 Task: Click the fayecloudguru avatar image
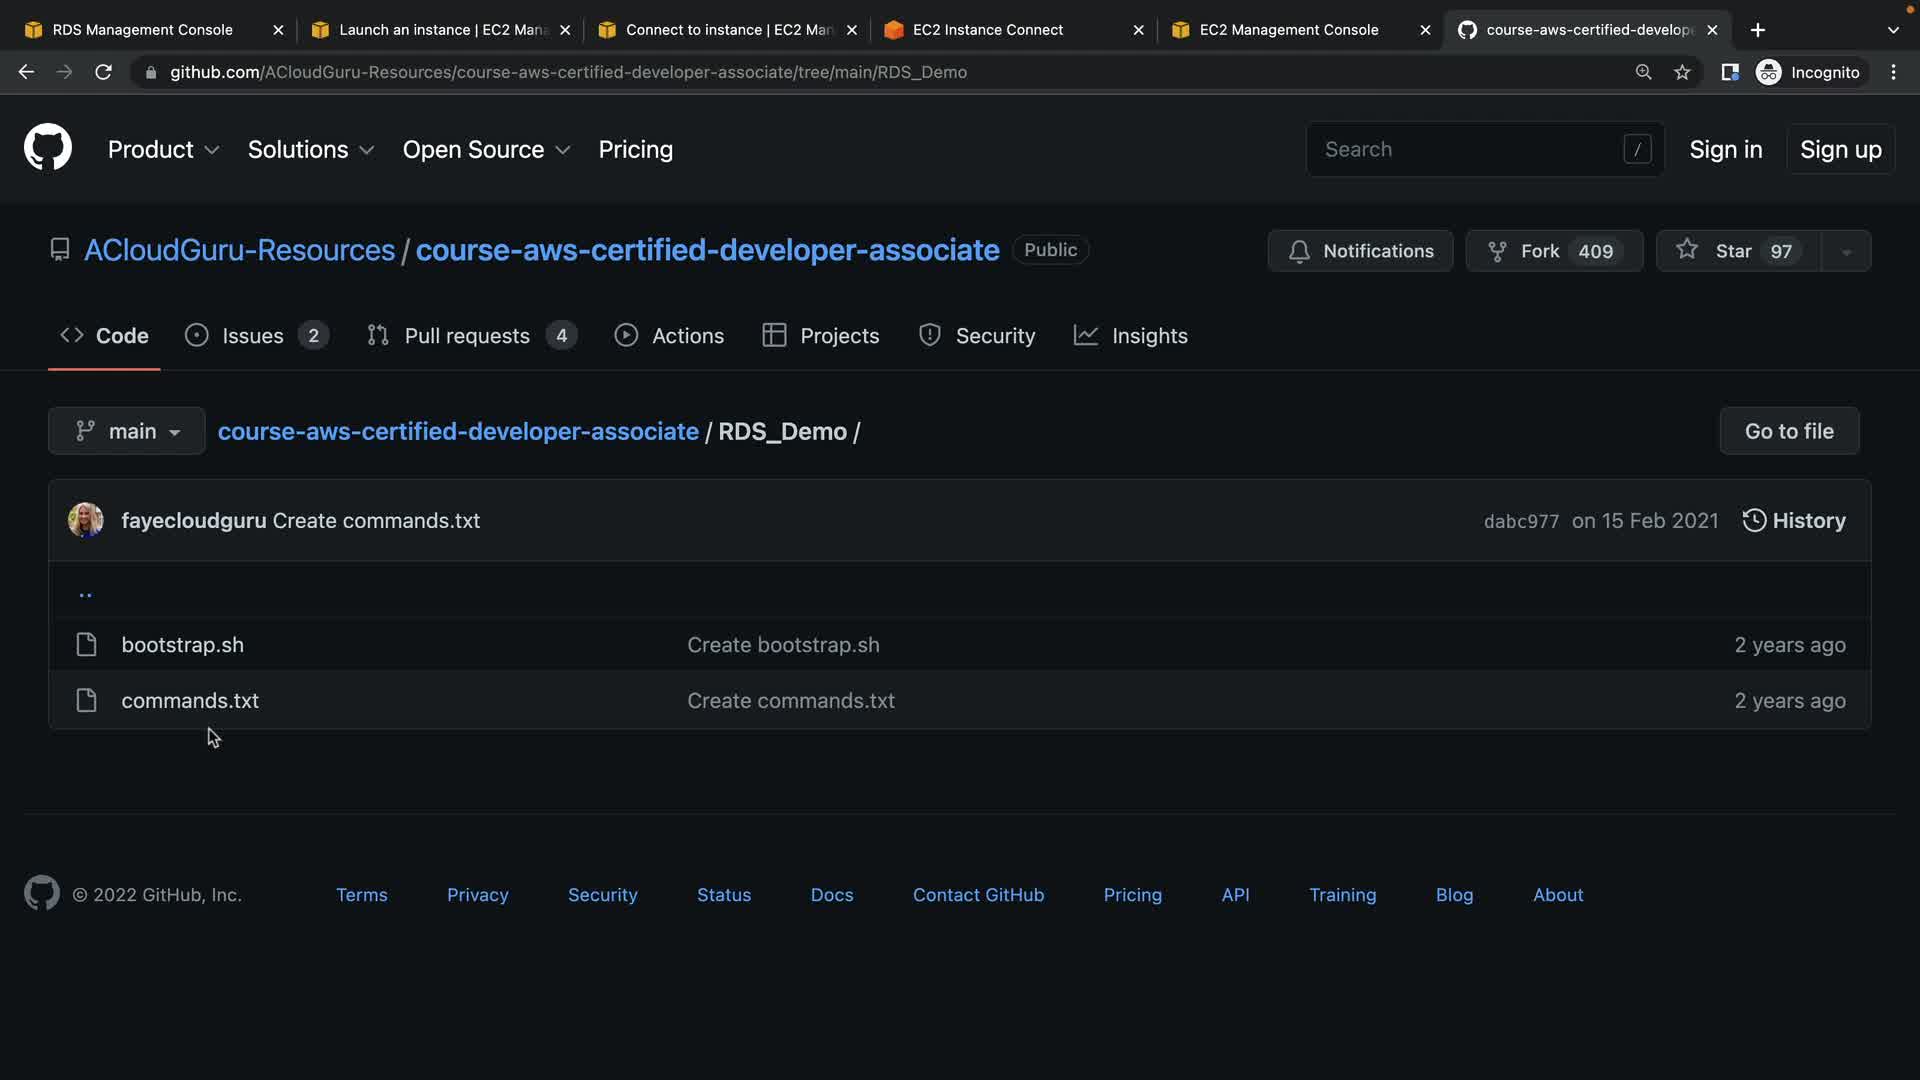85,520
